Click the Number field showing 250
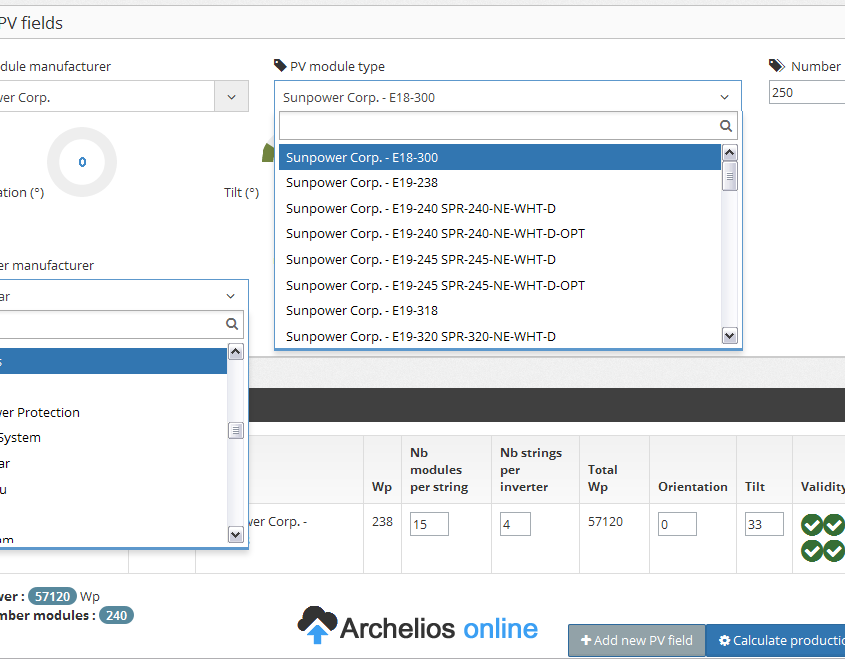Viewport: 845px width, 659px height. pos(807,93)
